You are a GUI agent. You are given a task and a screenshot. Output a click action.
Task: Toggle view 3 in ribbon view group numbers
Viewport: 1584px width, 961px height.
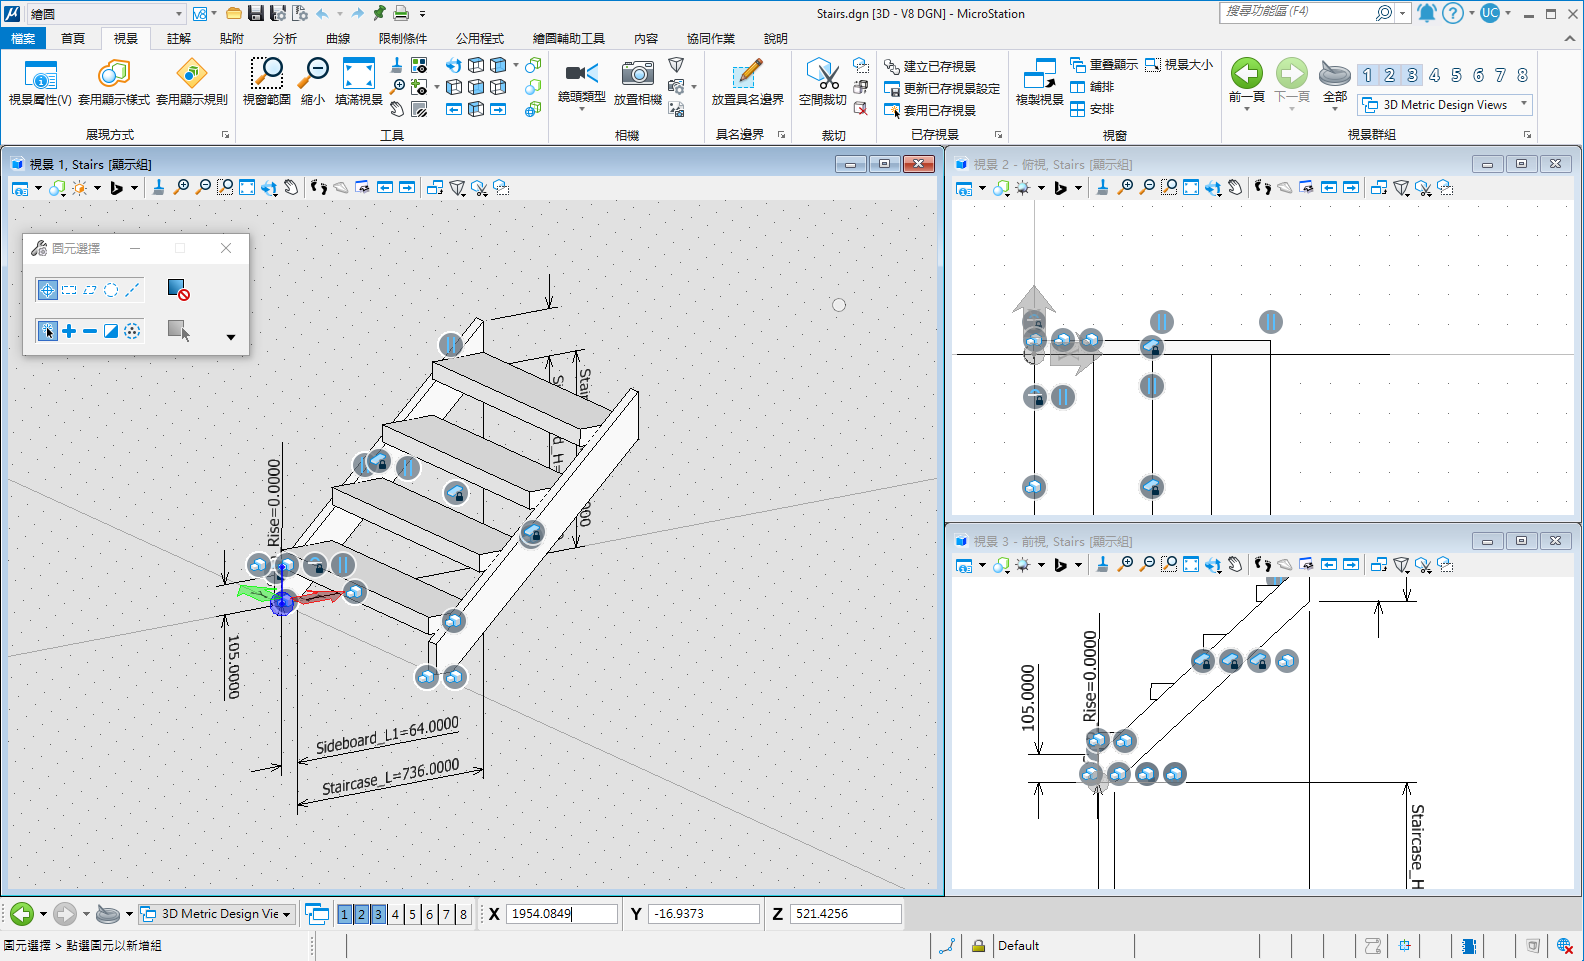click(x=1412, y=75)
